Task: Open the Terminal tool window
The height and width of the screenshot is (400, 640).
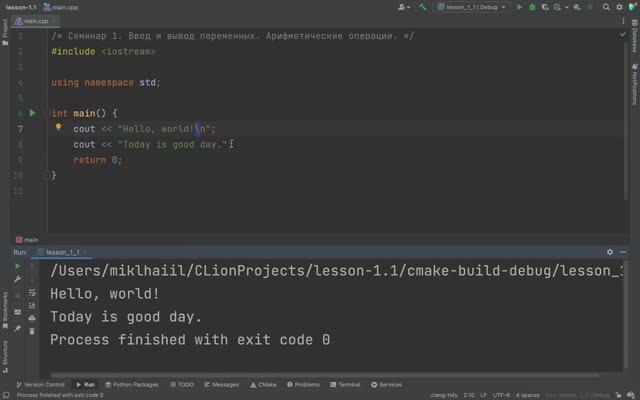Action: (x=345, y=384)
